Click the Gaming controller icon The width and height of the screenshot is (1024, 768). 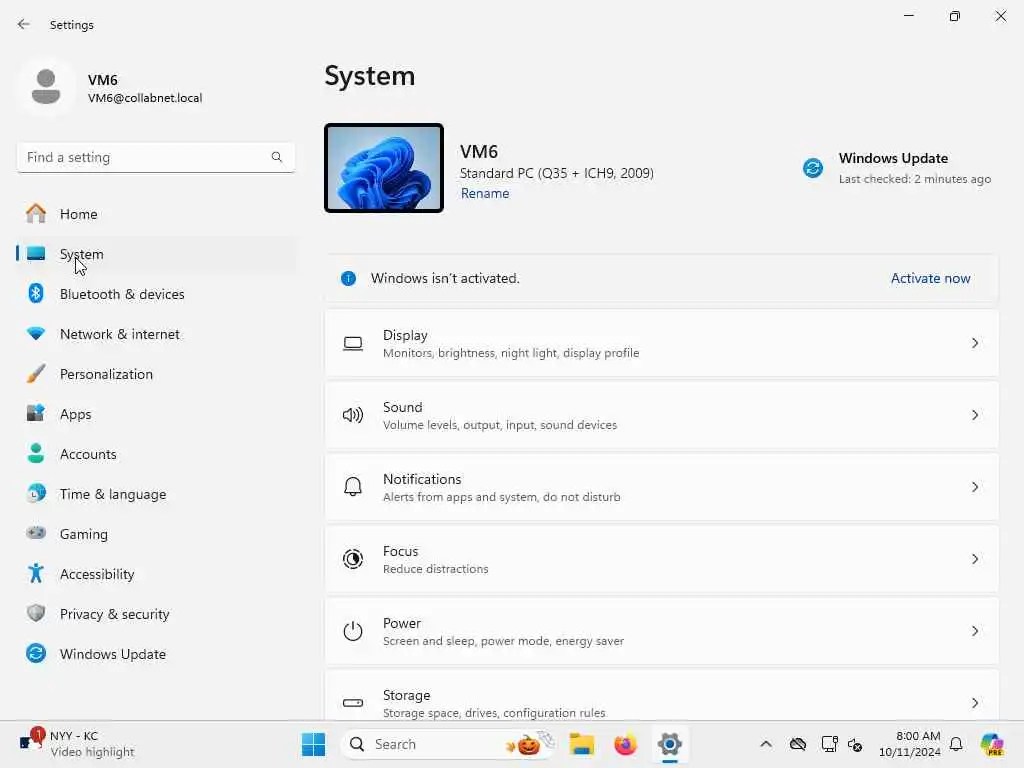click(36, 533)
